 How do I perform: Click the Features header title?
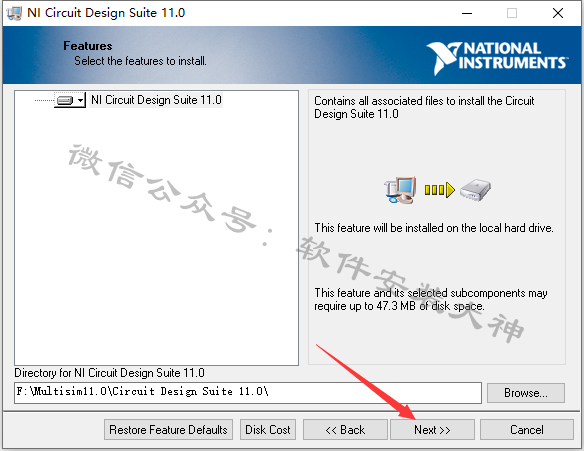[x=88, y=46]
